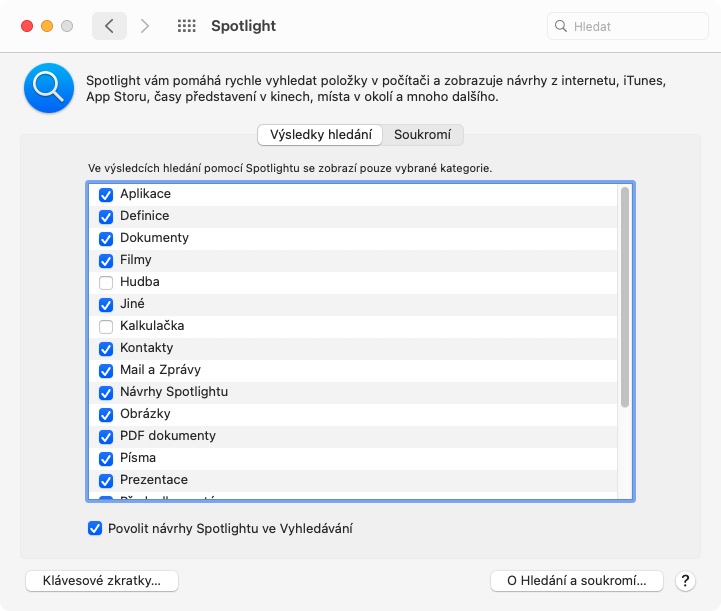Show all preferences grid icon

click(x=186, y=26)
